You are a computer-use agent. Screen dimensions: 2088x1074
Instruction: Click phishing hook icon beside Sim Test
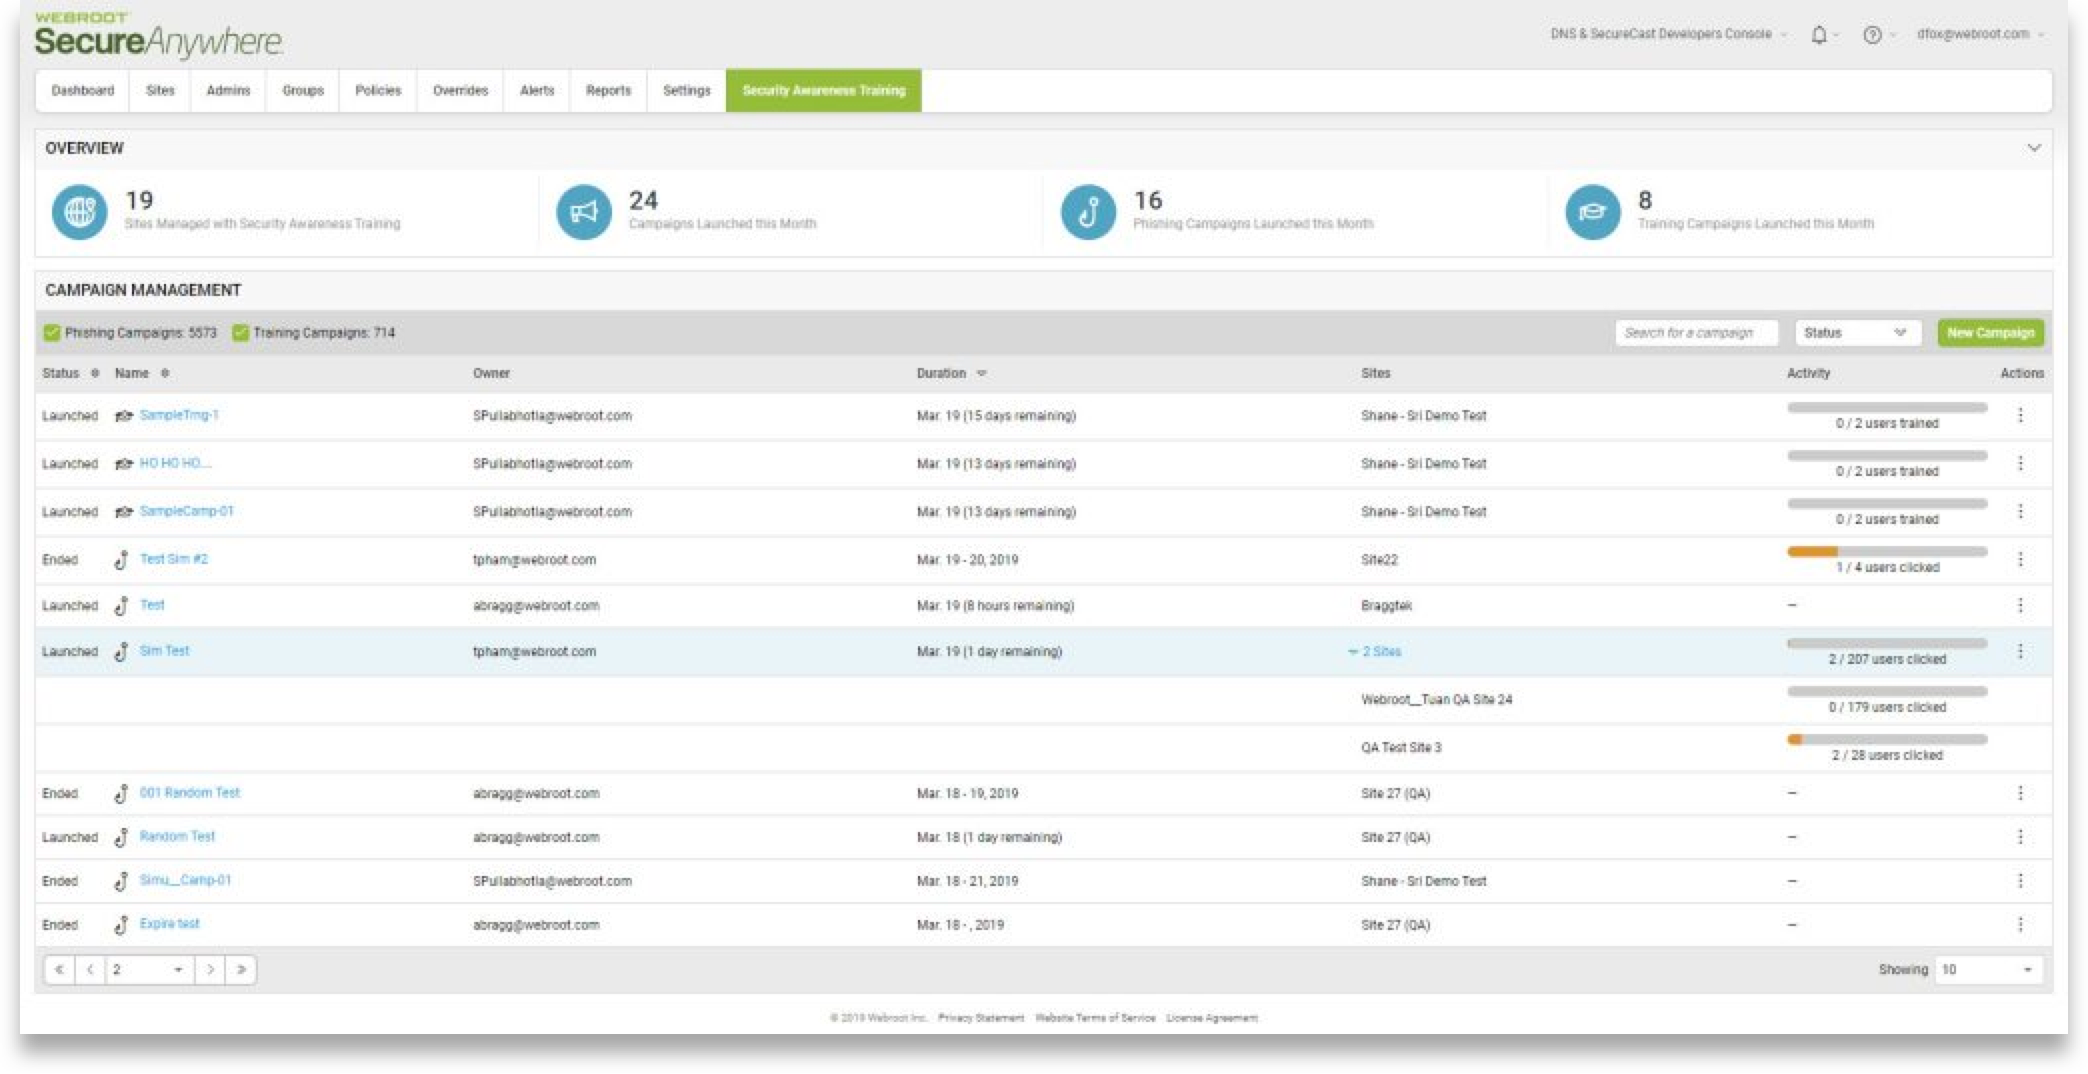tap(121, 652)
